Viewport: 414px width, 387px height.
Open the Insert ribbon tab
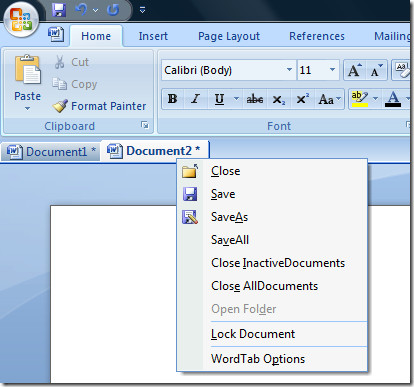[153, 36]
